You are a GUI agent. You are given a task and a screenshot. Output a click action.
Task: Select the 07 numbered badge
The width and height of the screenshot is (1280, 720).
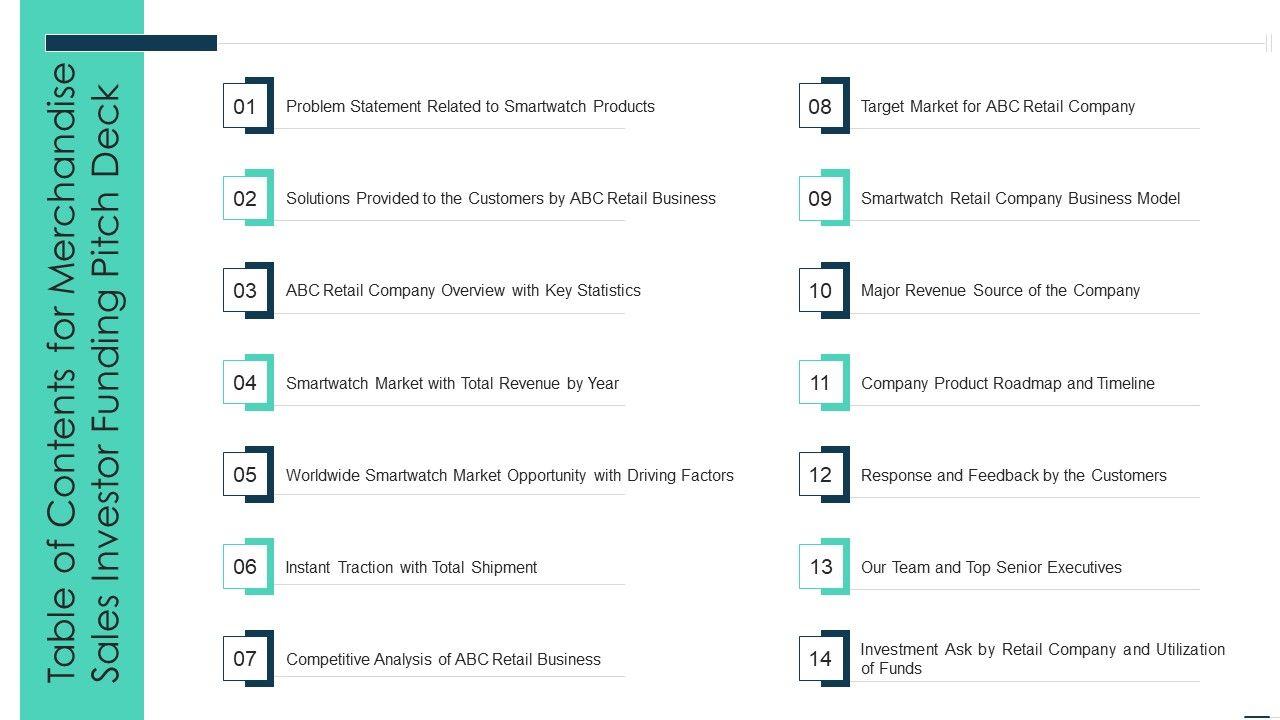pos(245,659)
